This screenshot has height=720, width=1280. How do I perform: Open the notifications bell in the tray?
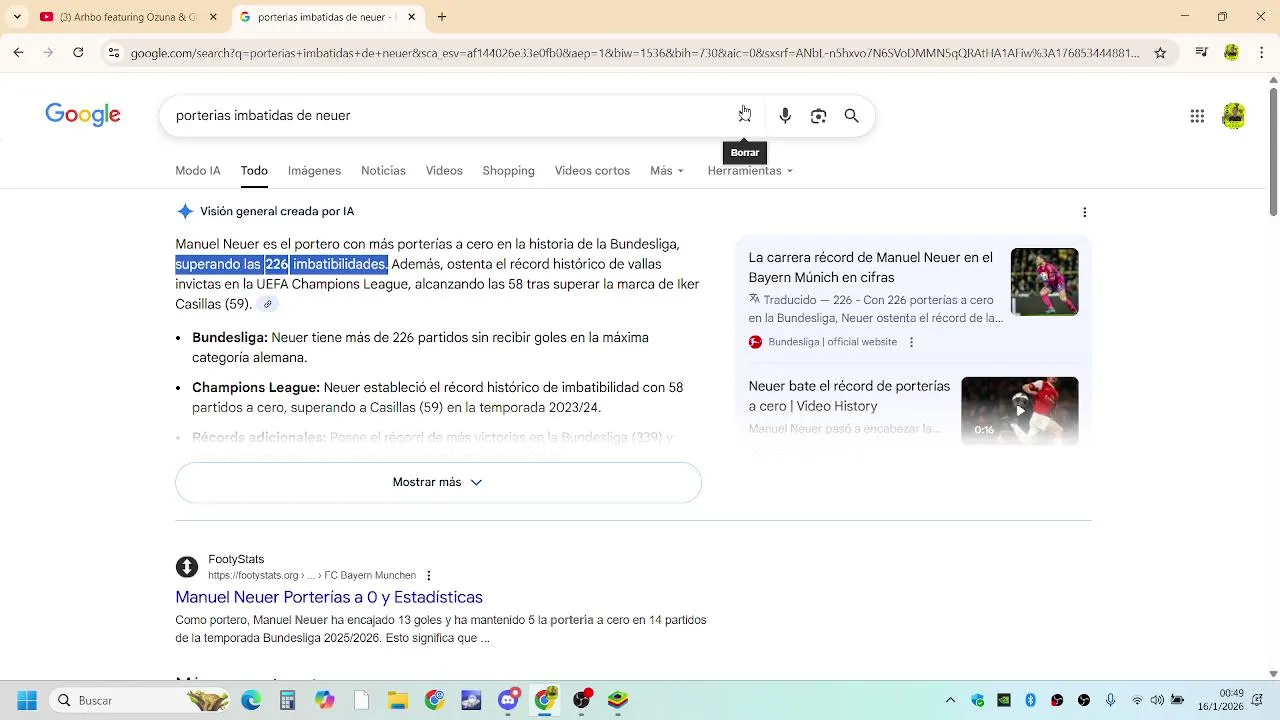tap(1257, 701)
